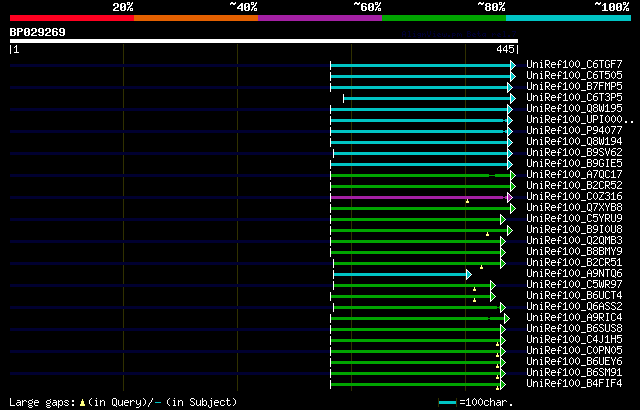640x410 pixels.
Task: Select the UniRef100_B4FIF4 label
Action: [x=574, y=384]
